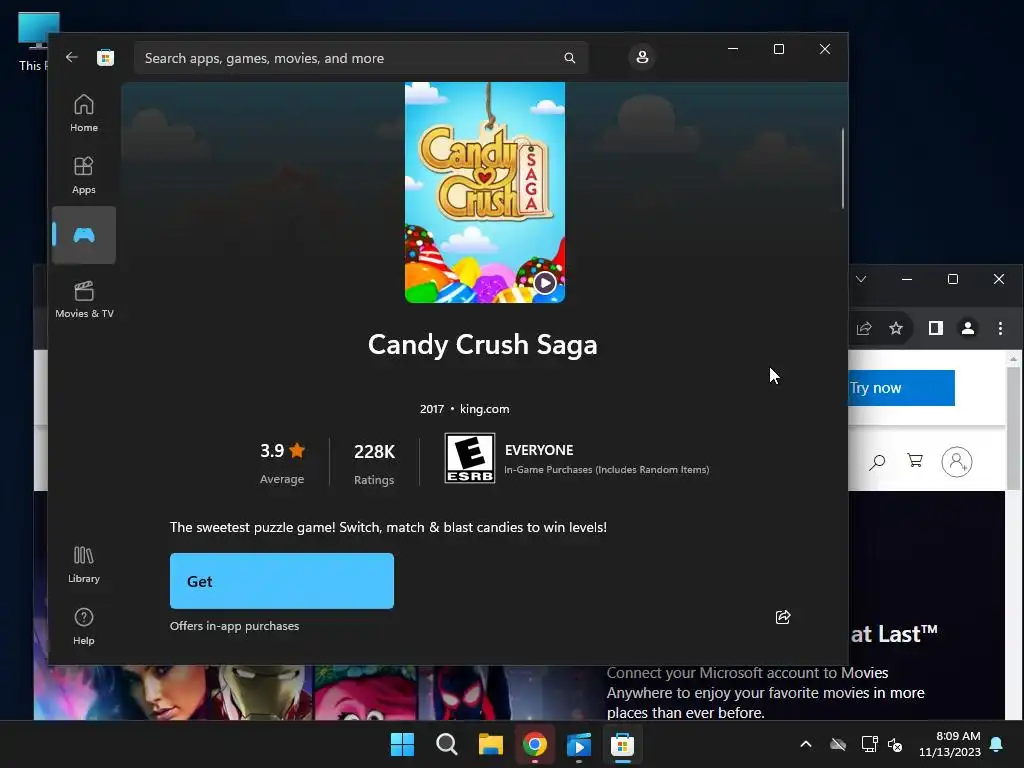Click the Iron Man movie thumbnail behind Store
Screen dimensions: 1024x768
pos(261,692)
